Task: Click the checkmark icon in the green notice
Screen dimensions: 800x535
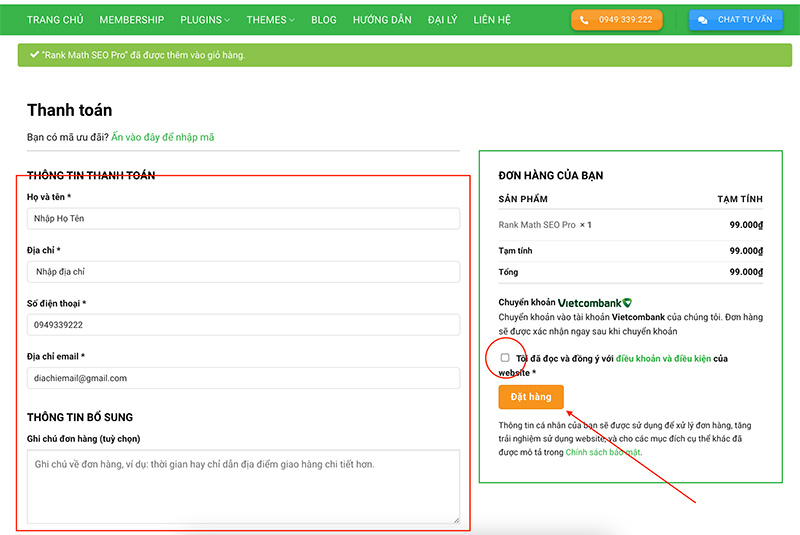Action: (34, 55)
